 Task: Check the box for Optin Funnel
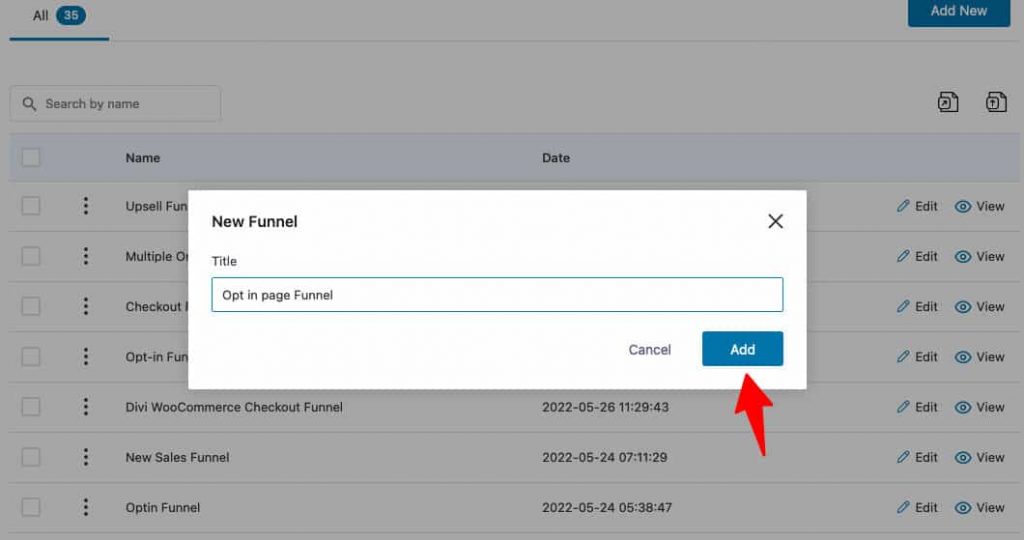pyautogui.click(x=31, y=507)
